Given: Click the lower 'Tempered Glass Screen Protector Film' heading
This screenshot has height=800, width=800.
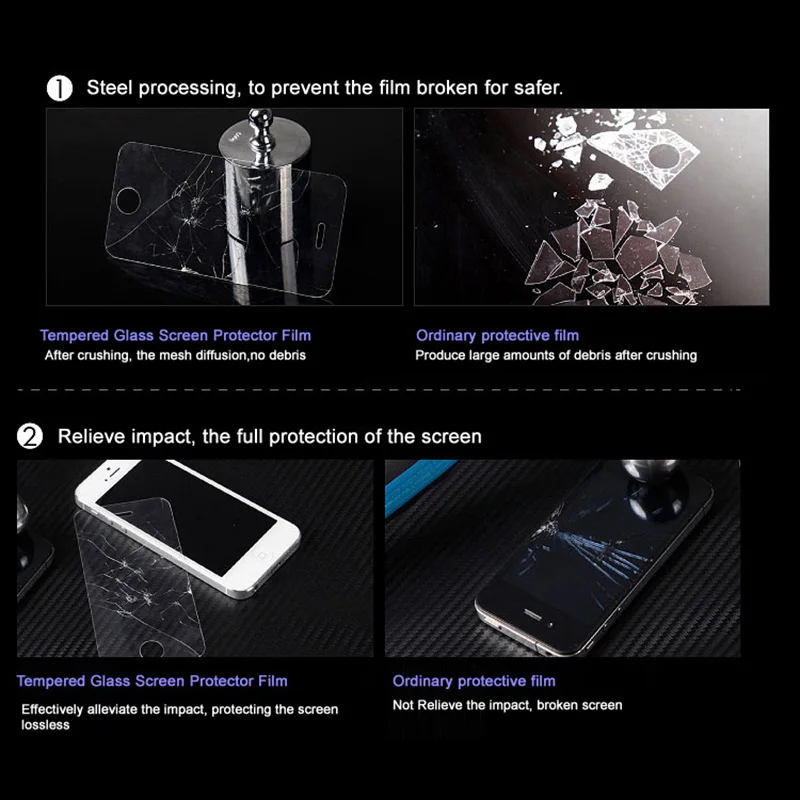Looking at the screenshot, I should [x=152, y=681].
